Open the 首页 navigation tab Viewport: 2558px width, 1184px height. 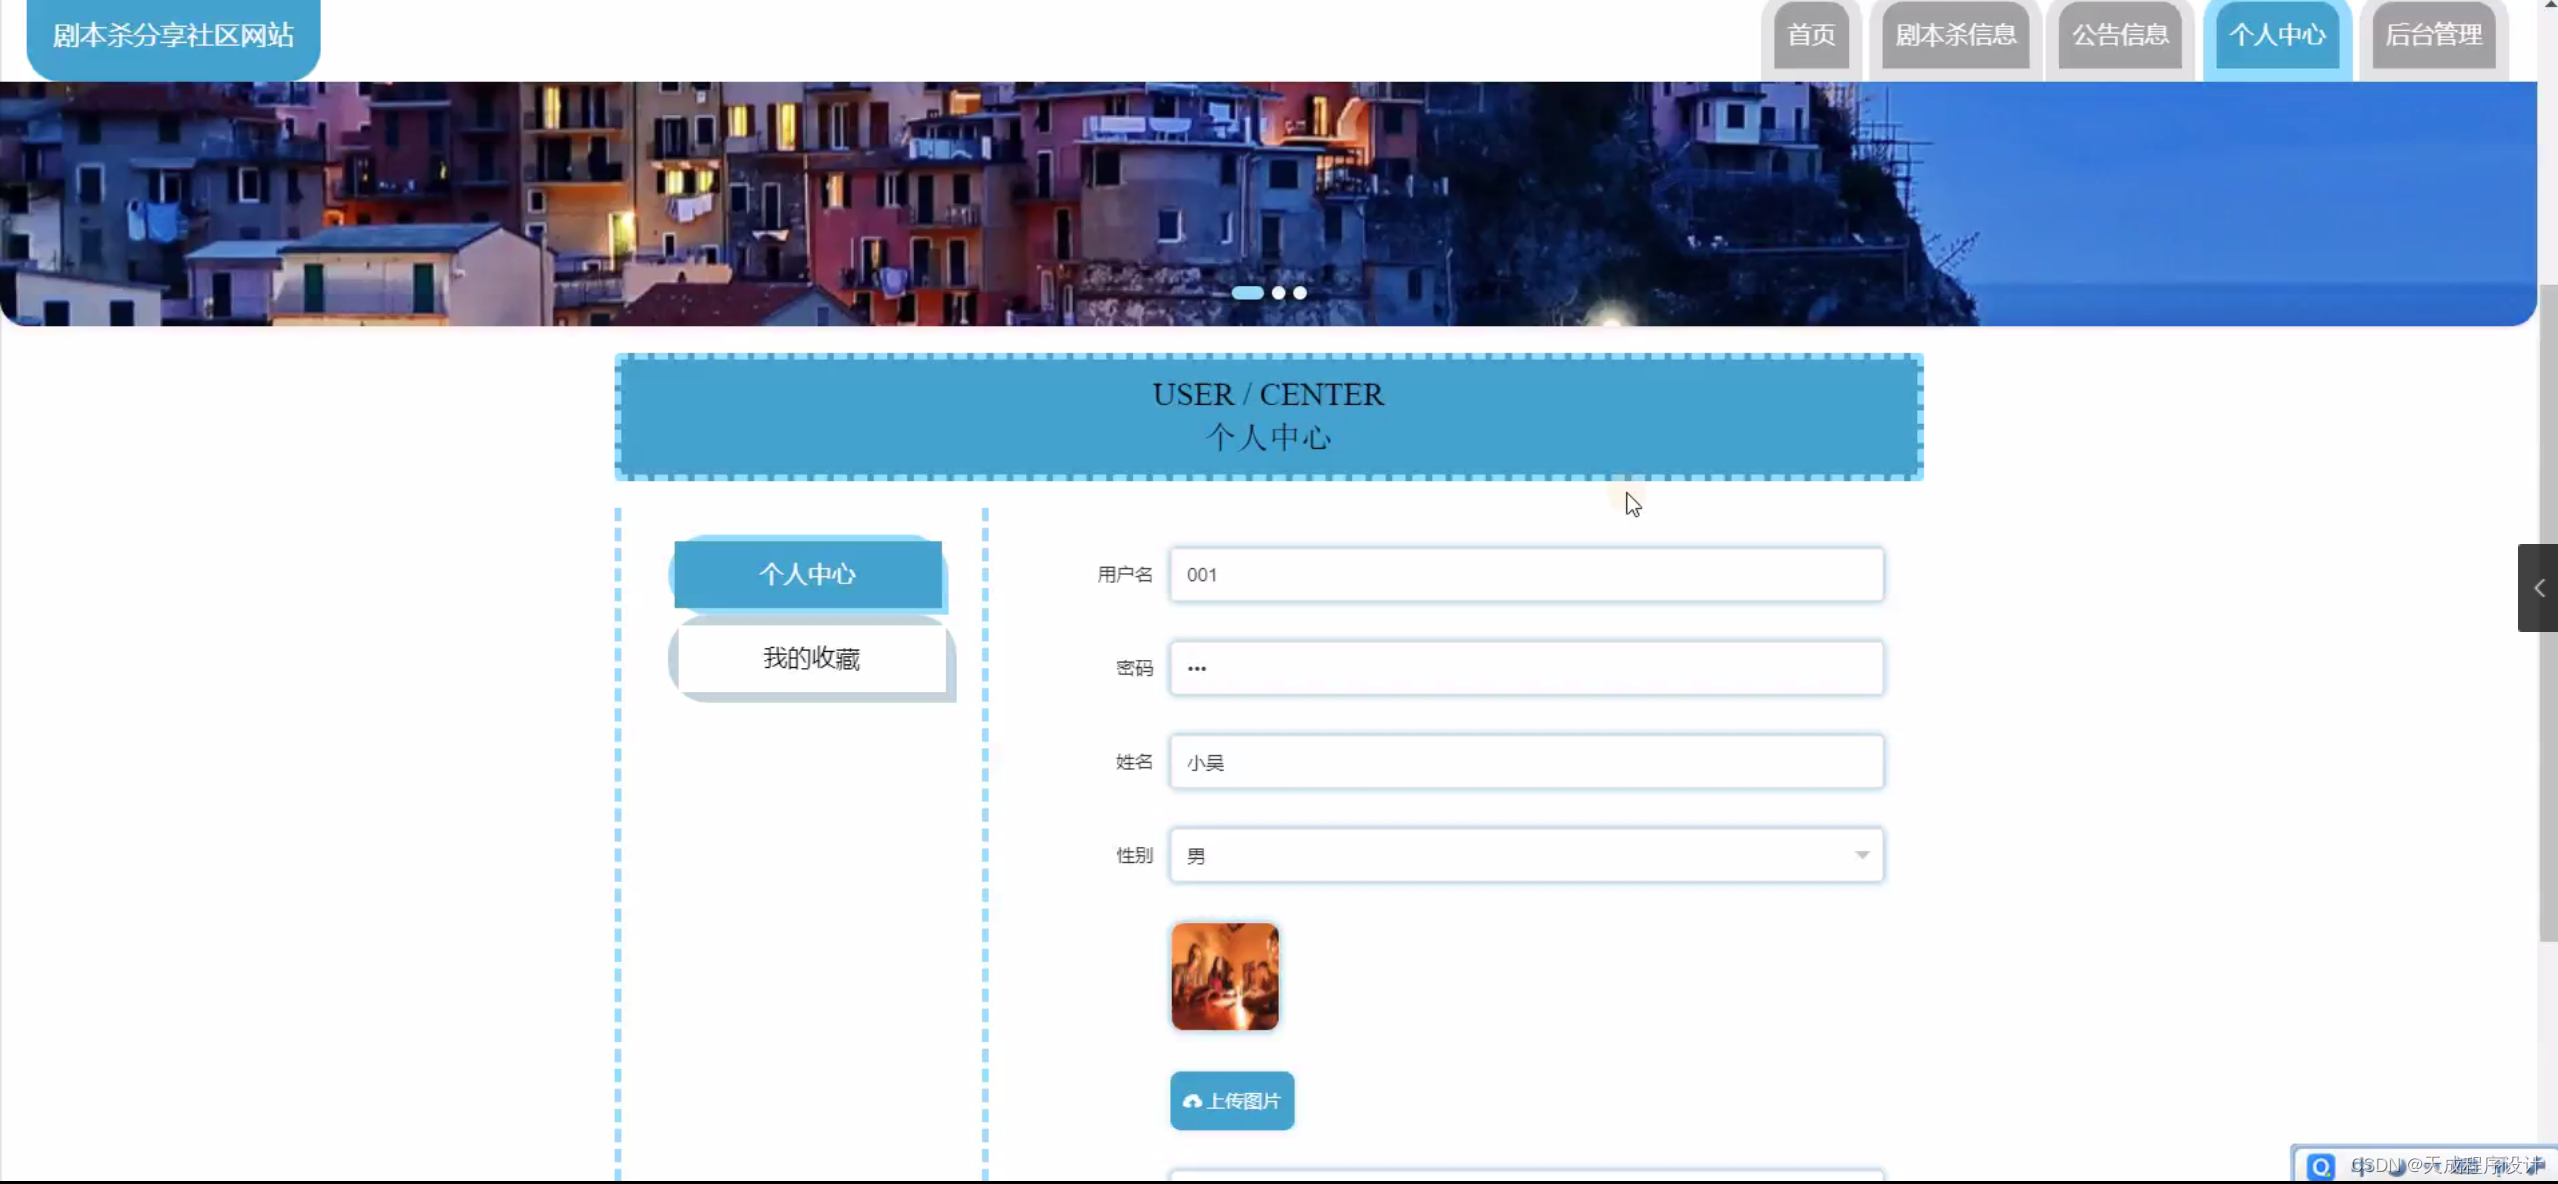pos(1811,36)
